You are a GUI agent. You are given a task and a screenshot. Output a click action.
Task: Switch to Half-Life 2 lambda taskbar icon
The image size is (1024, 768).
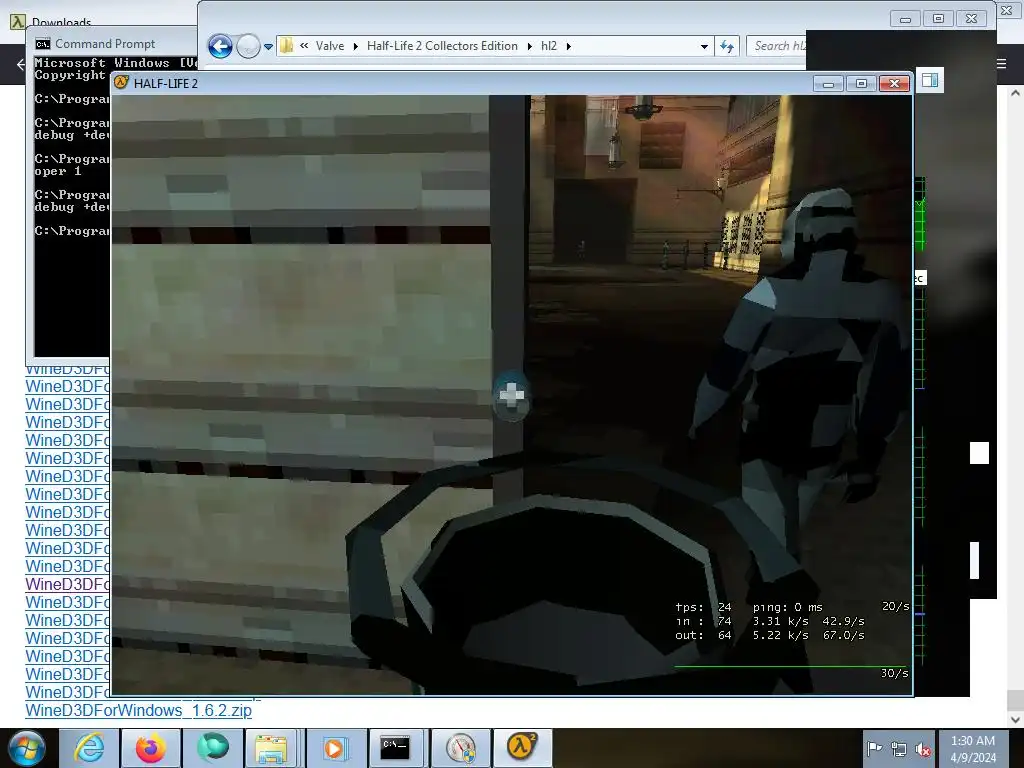coord(522,748)
